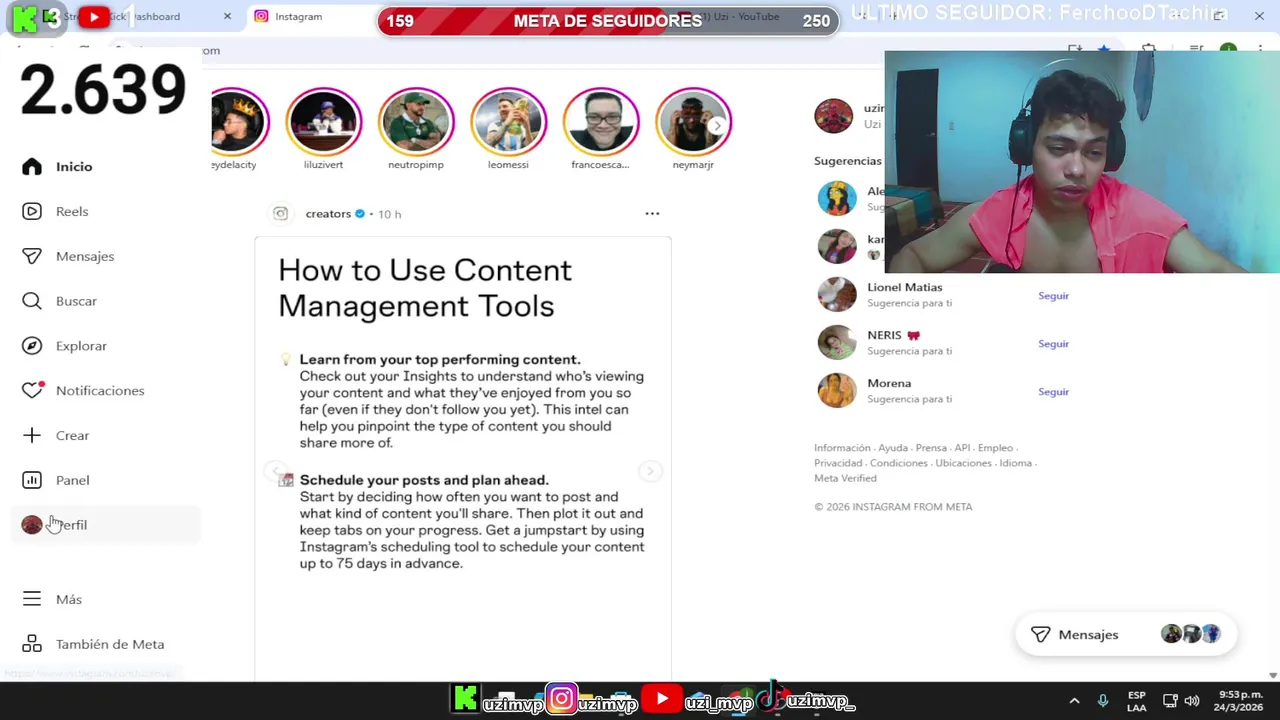Open the creators account name link

click(328, 214)
